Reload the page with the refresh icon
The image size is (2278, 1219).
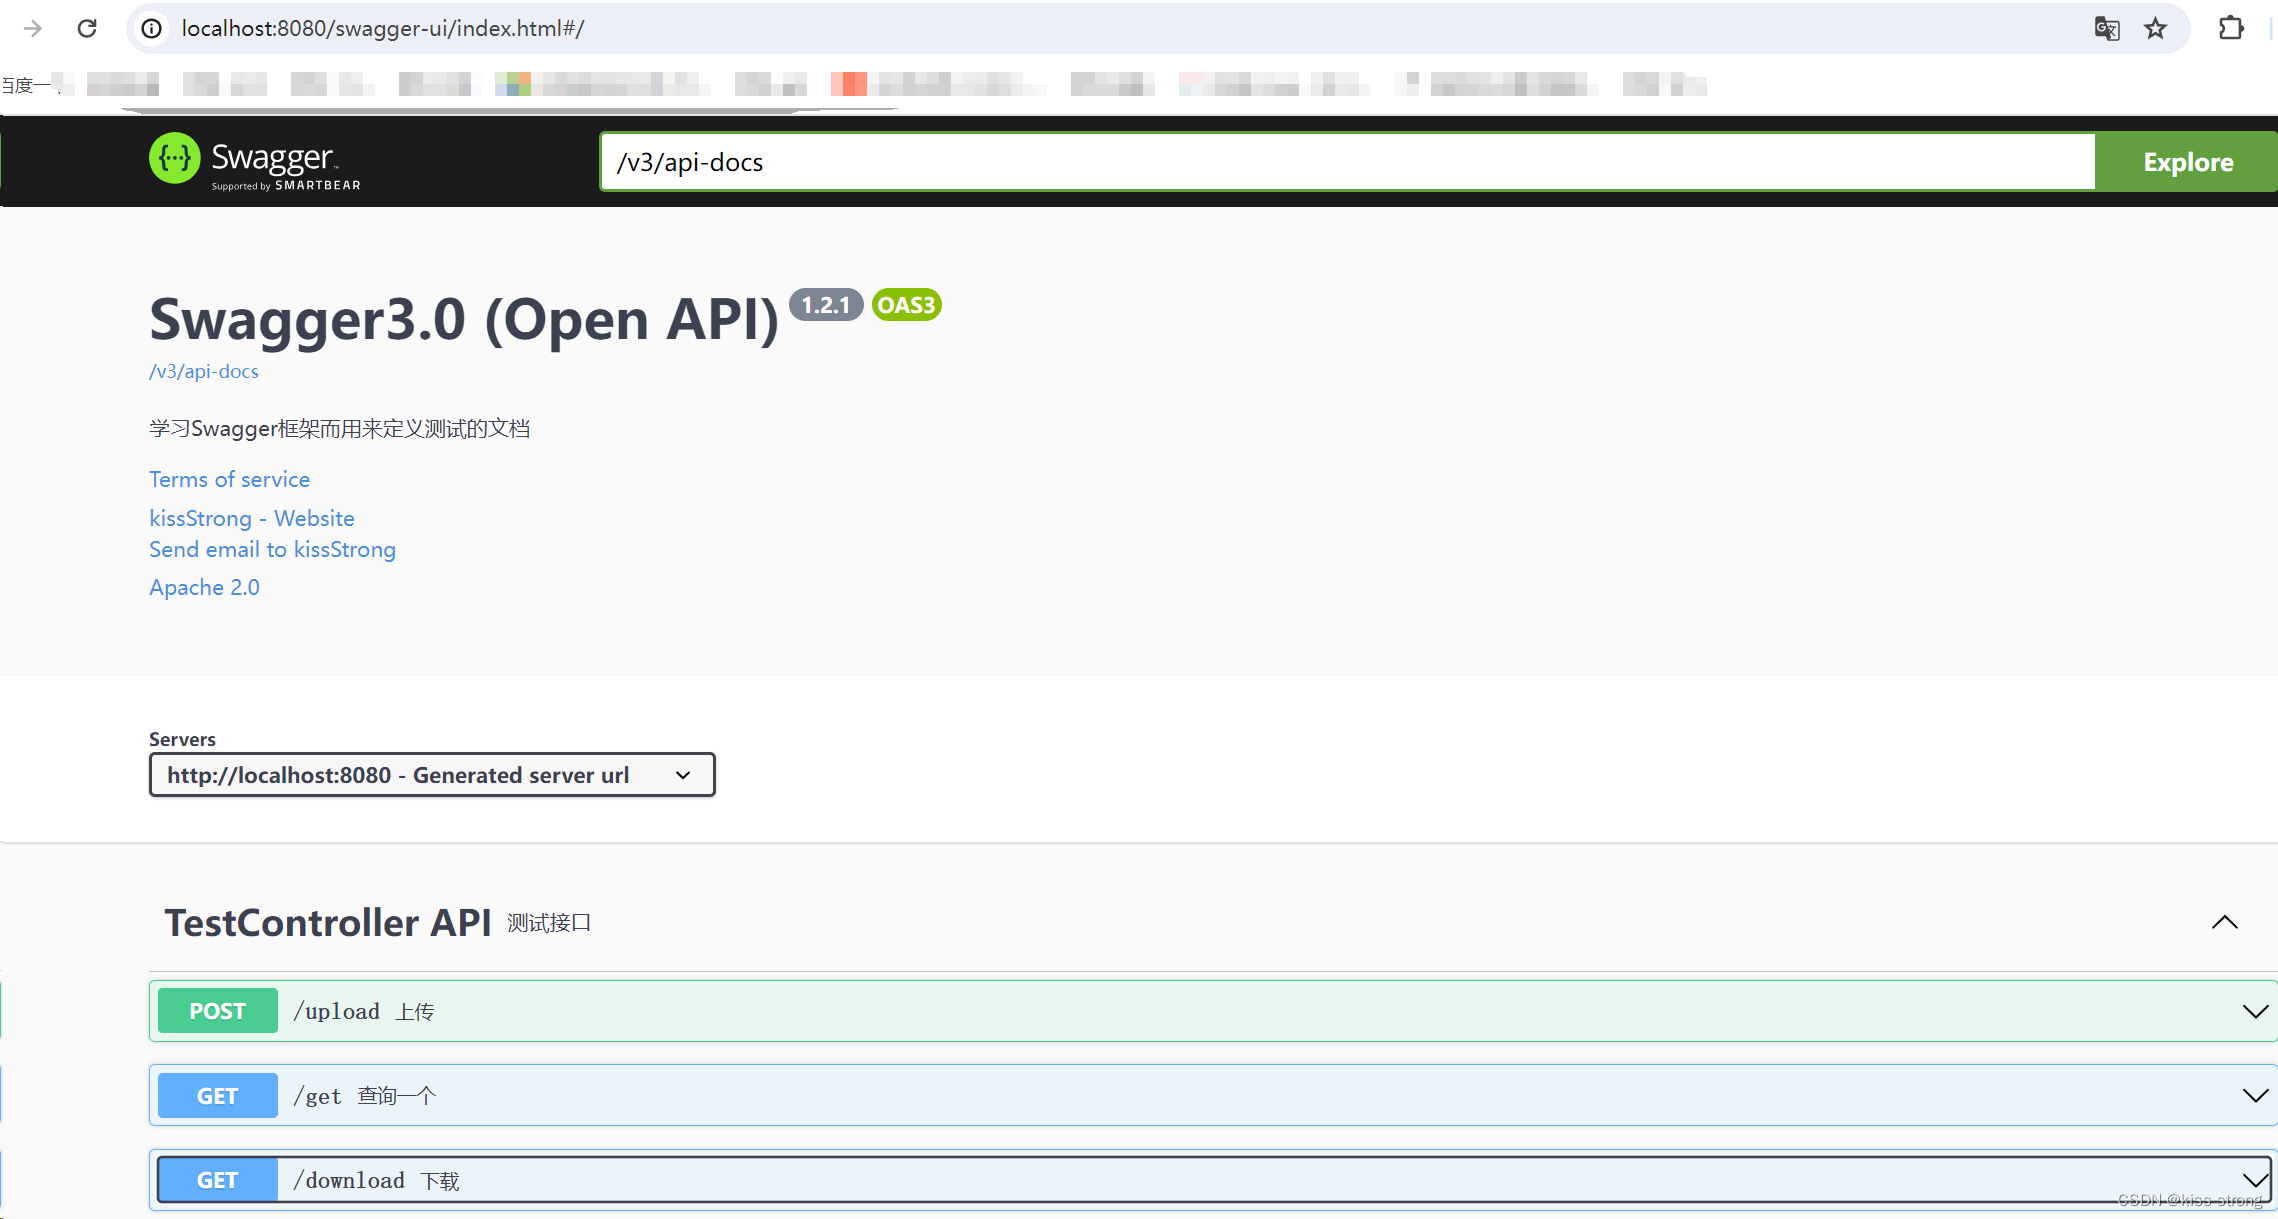(x=87, y=28)
